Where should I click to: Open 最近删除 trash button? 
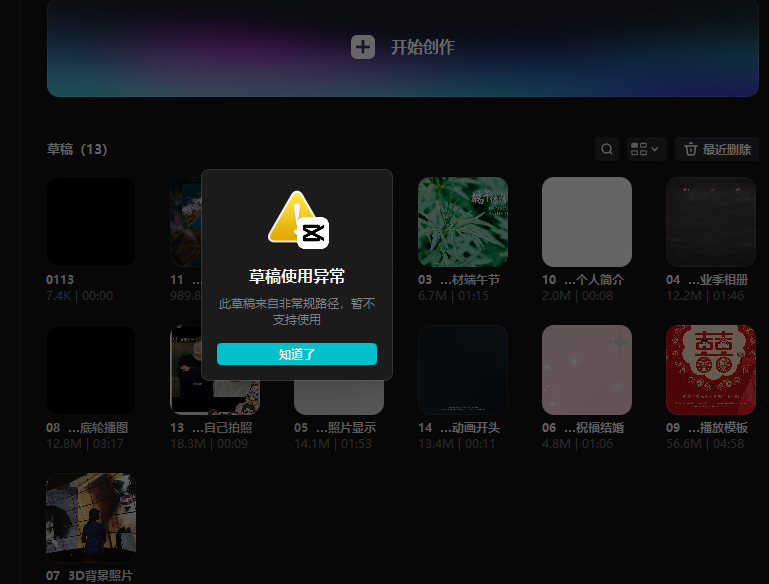717,149
